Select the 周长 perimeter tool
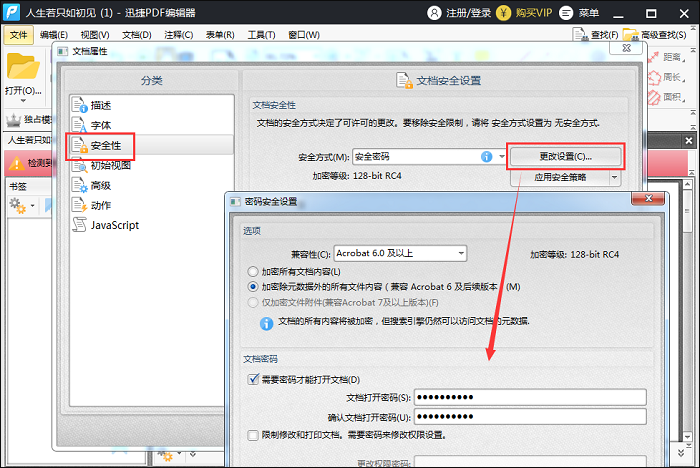The width and height of the screenshot is (700, 468). coord(666,77)
